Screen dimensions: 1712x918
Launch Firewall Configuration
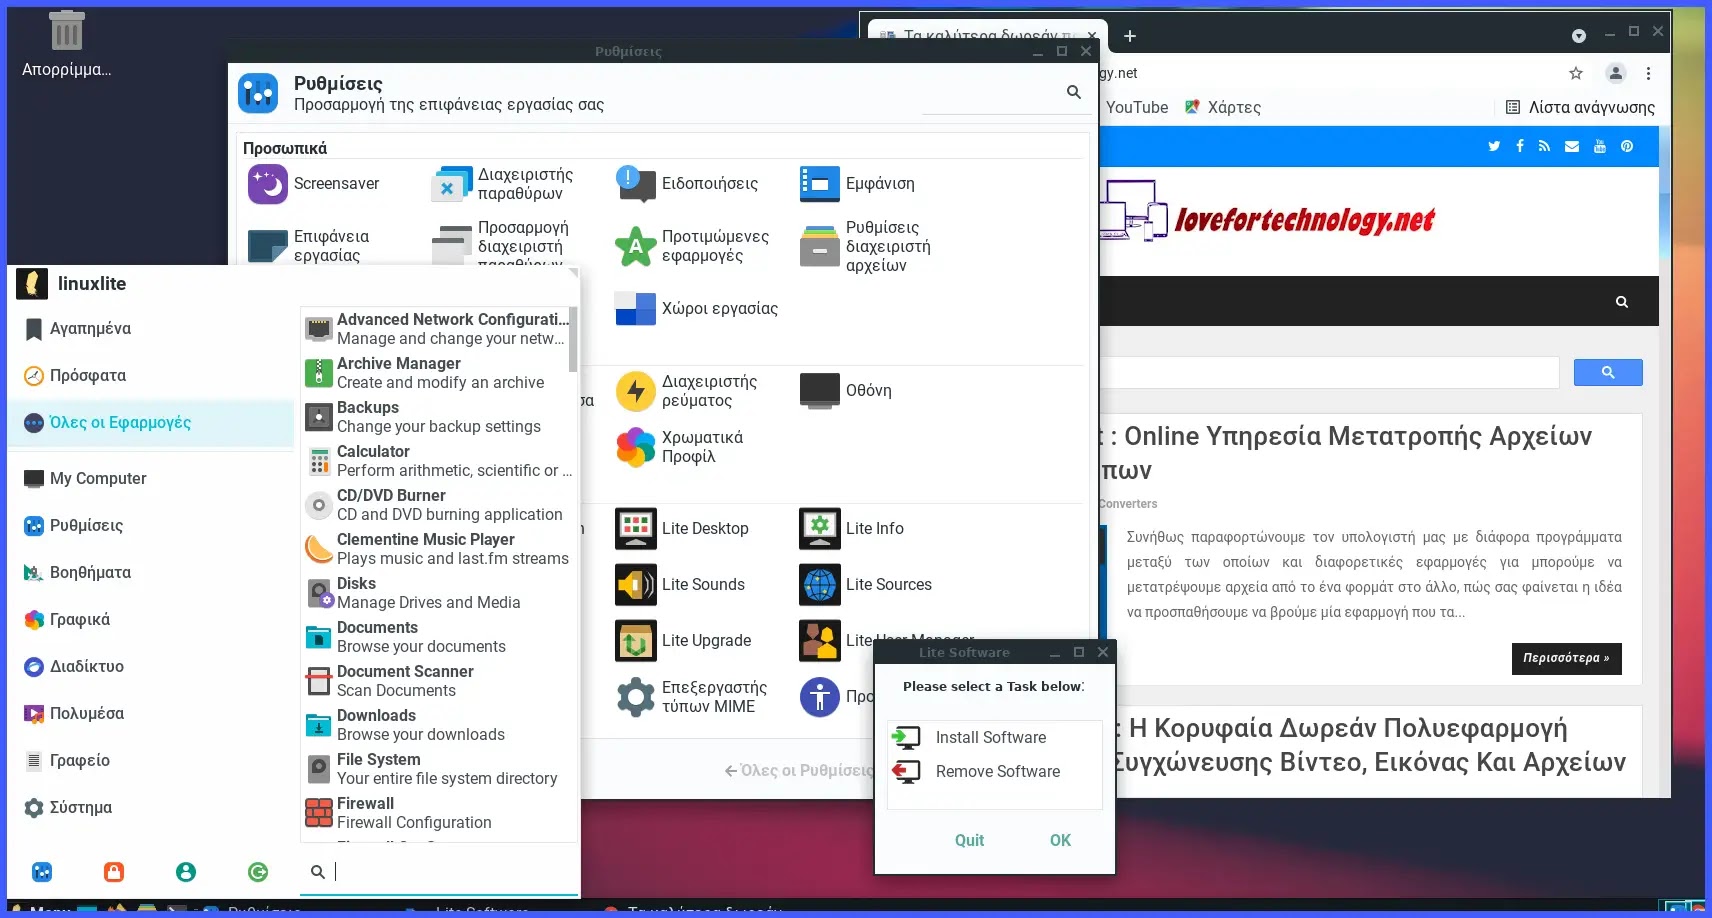click(436, 813)
